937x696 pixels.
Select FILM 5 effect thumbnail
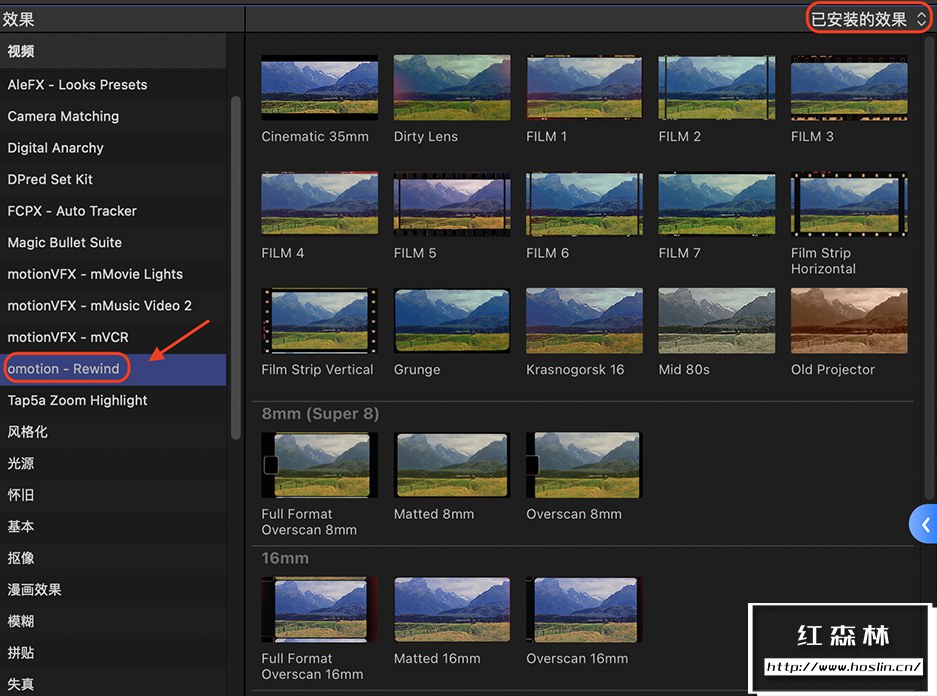pos(452,204)
